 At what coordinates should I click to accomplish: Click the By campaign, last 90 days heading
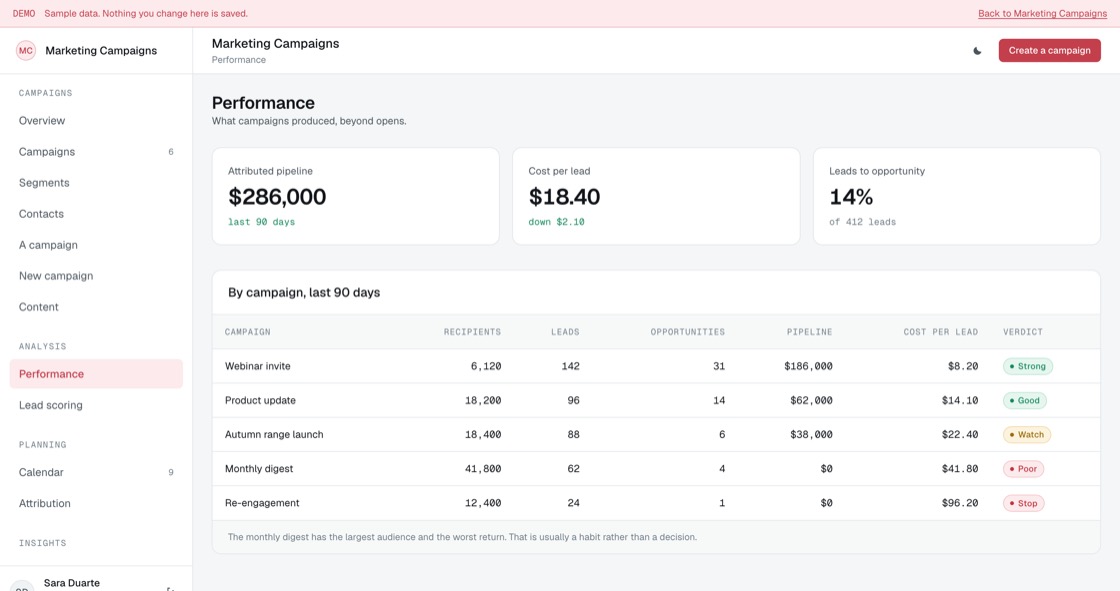tap(304, 292)
